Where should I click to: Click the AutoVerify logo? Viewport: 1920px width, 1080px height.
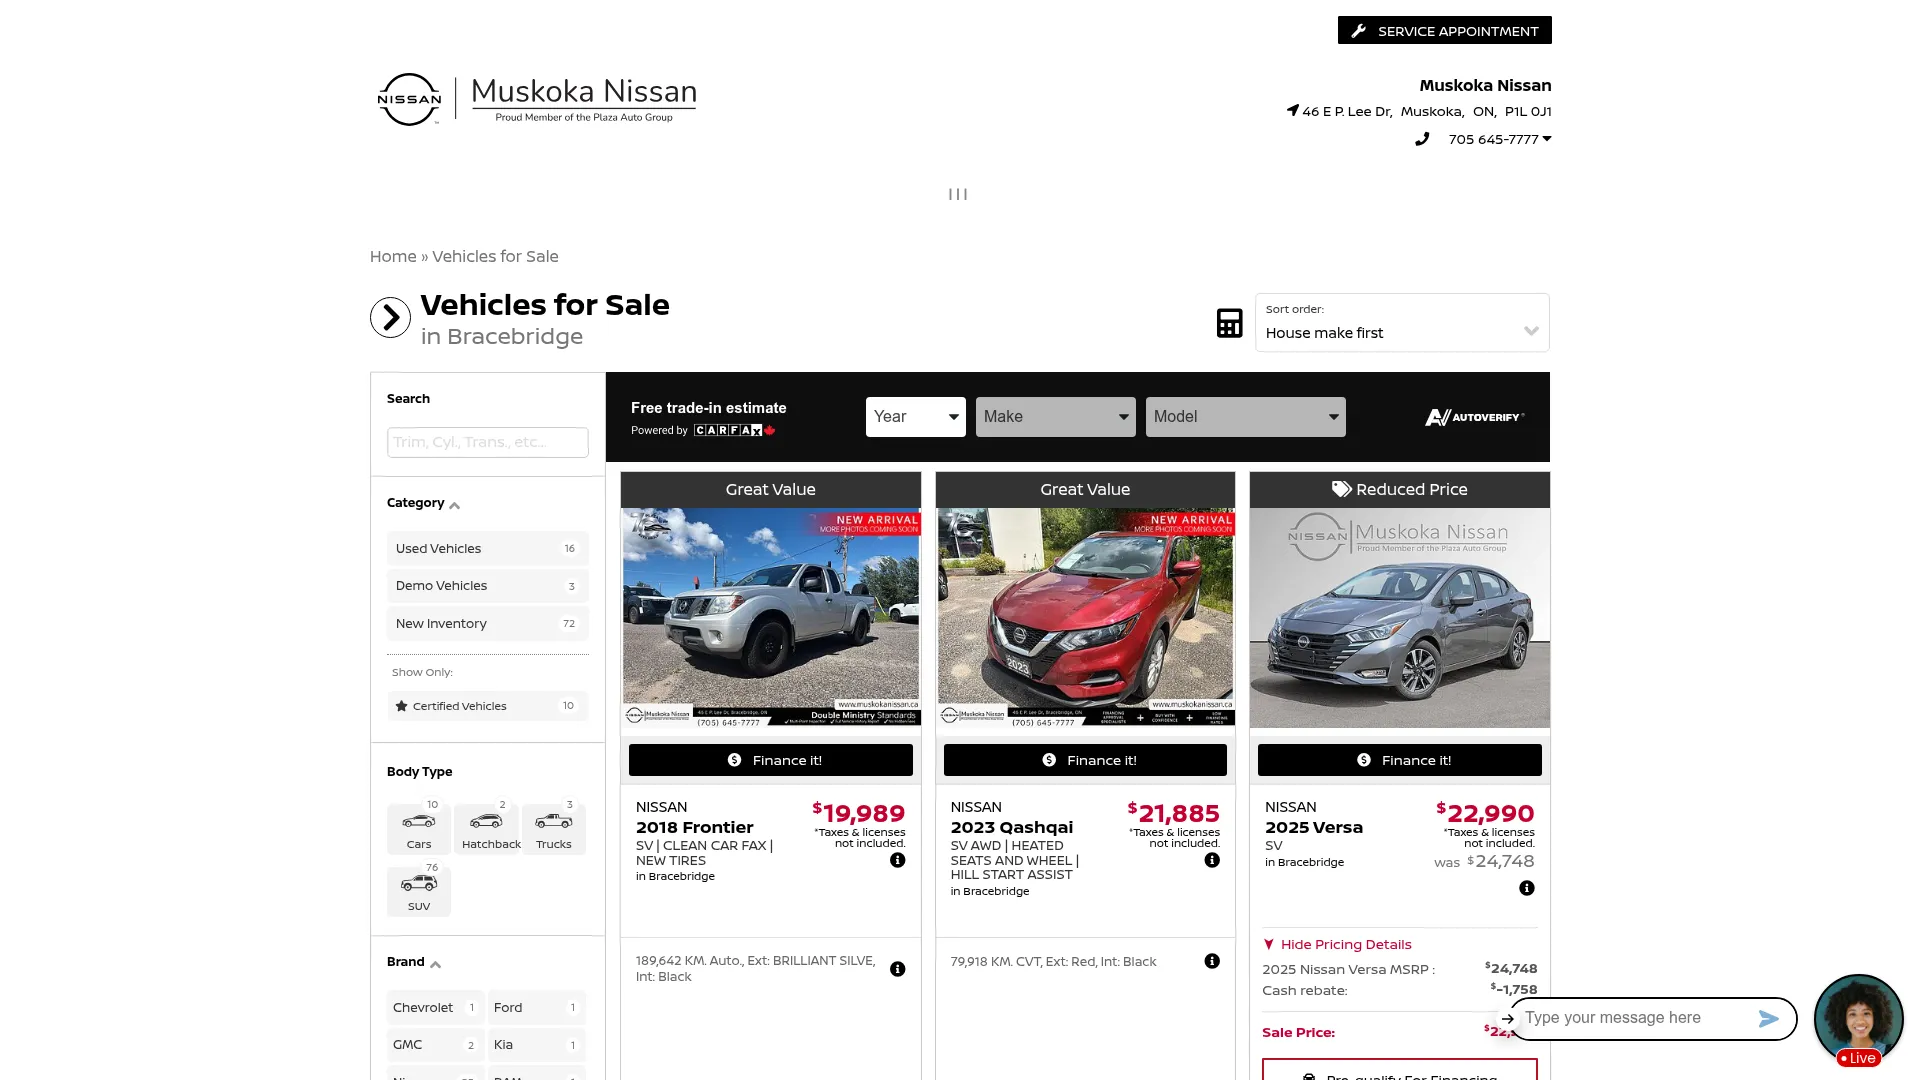(1475, 417)
